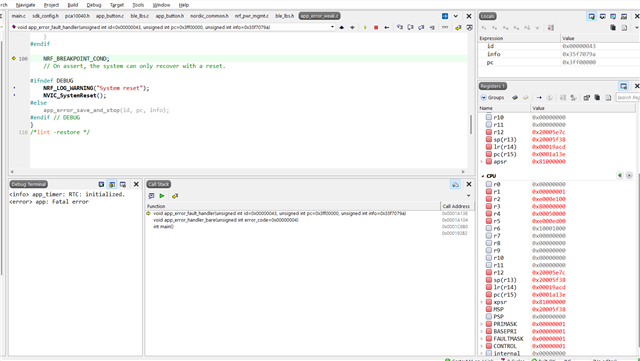Click the properties icon in Registers toolbar
The height and width of the screenshot is (361, 640).
pyautogui.click(x=587, y=98)
